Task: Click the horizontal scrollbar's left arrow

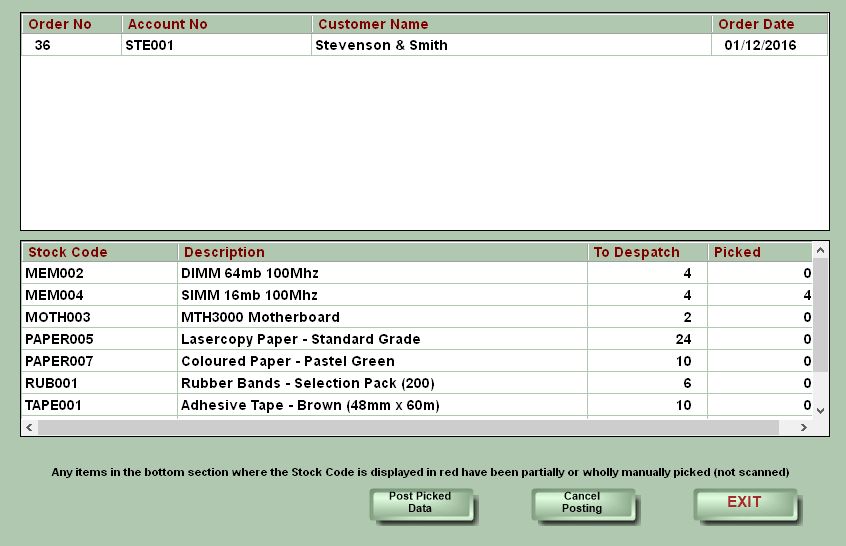Action: click(29, 428)
